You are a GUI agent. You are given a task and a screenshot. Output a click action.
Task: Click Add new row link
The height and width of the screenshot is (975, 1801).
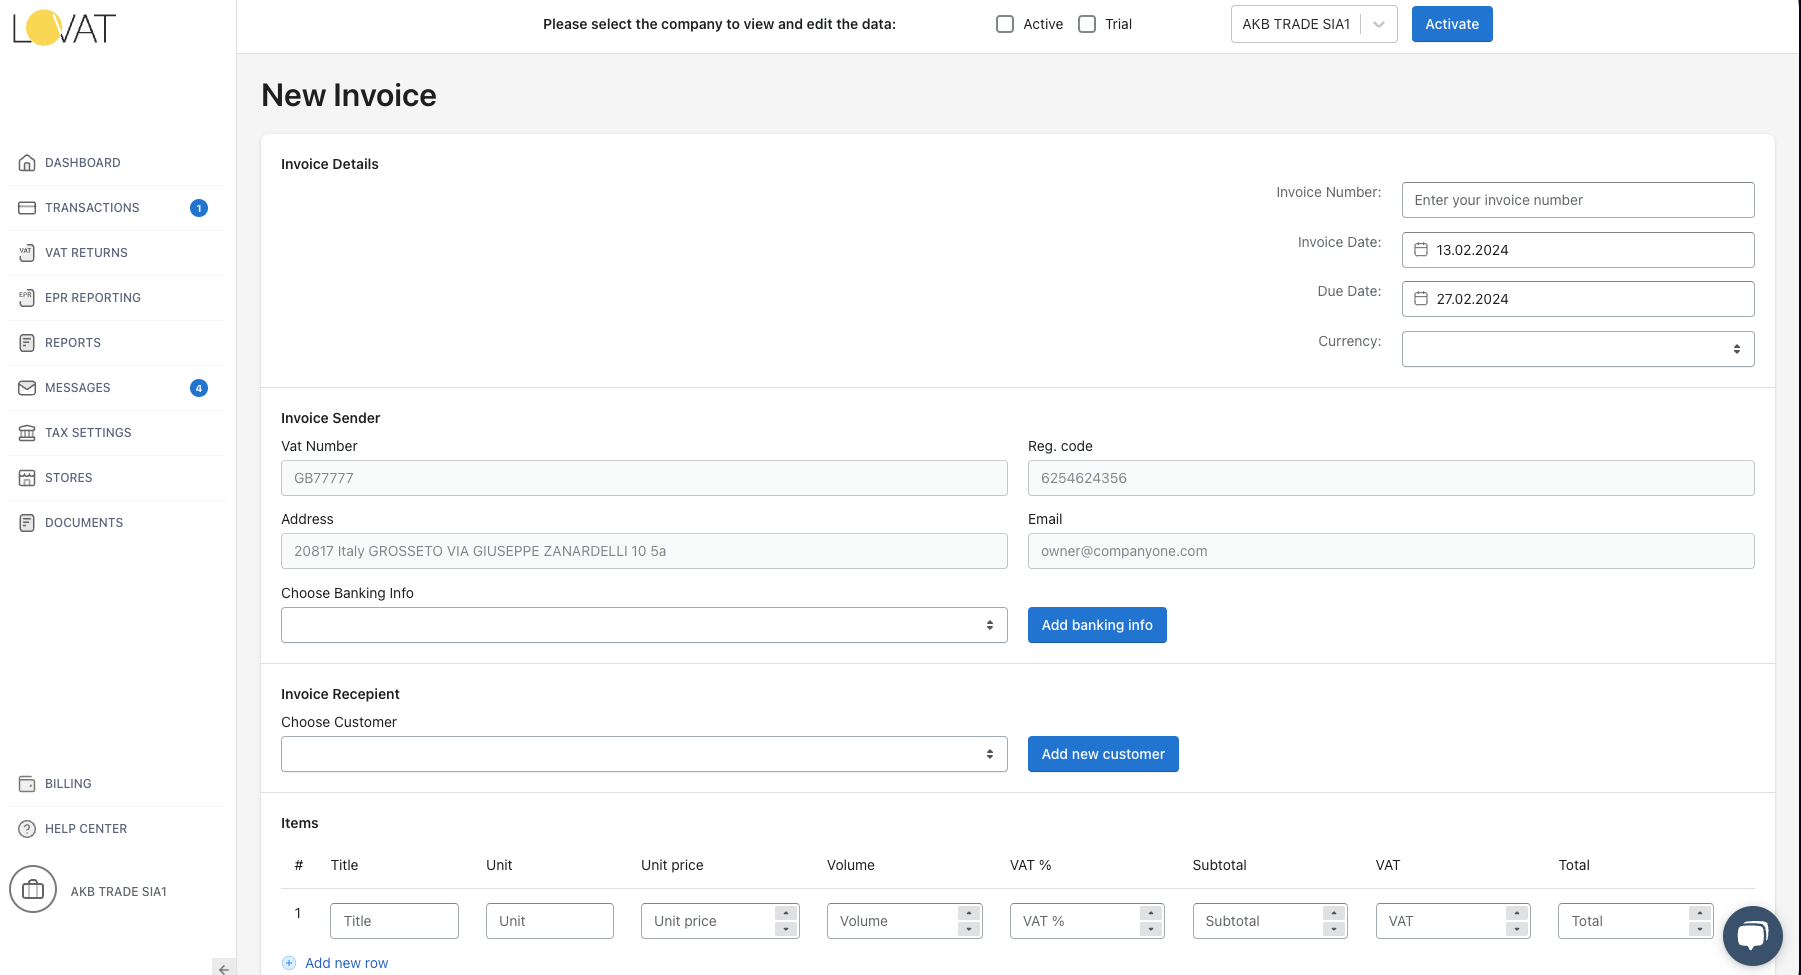point(346,963)
